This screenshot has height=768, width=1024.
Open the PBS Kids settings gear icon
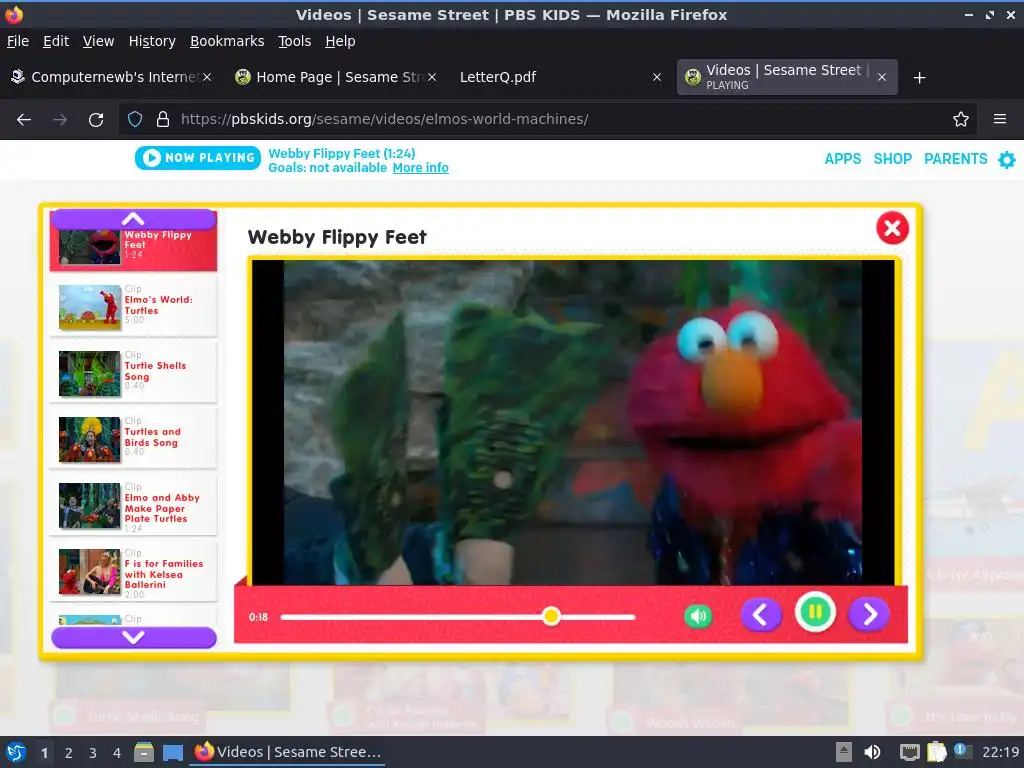tap(1006, 159)
